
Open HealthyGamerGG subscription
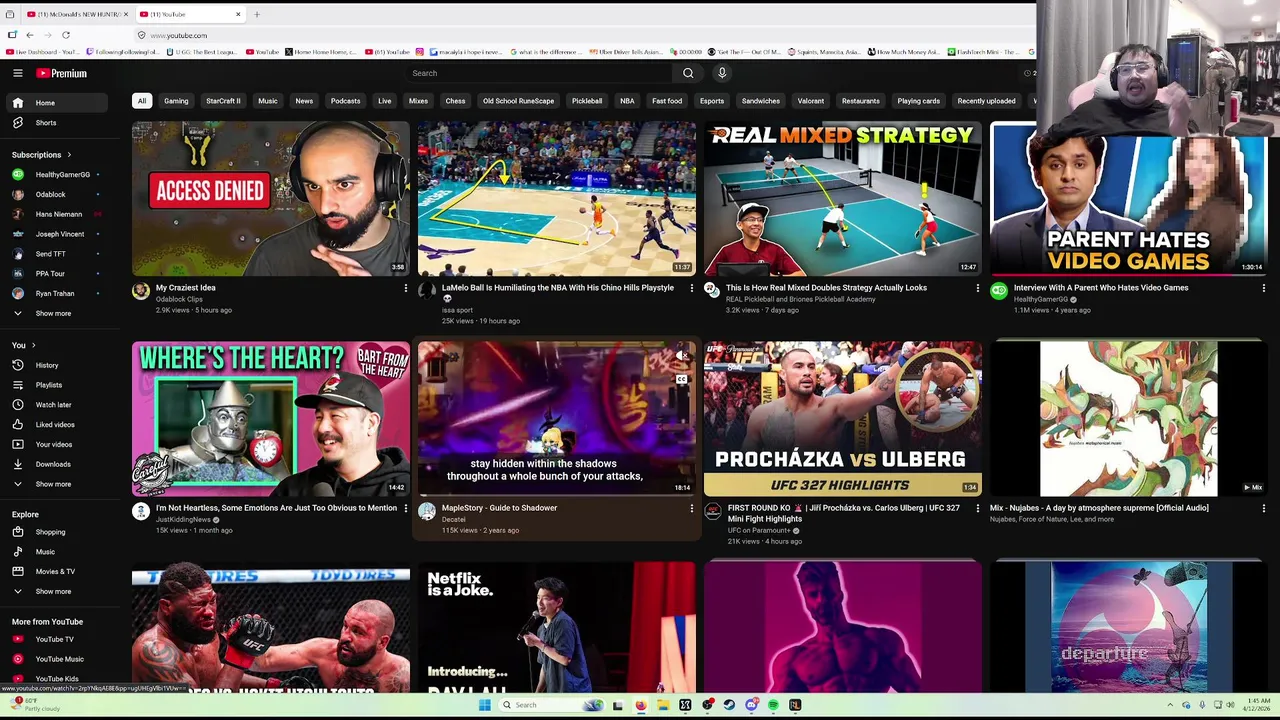coord(57,175)
